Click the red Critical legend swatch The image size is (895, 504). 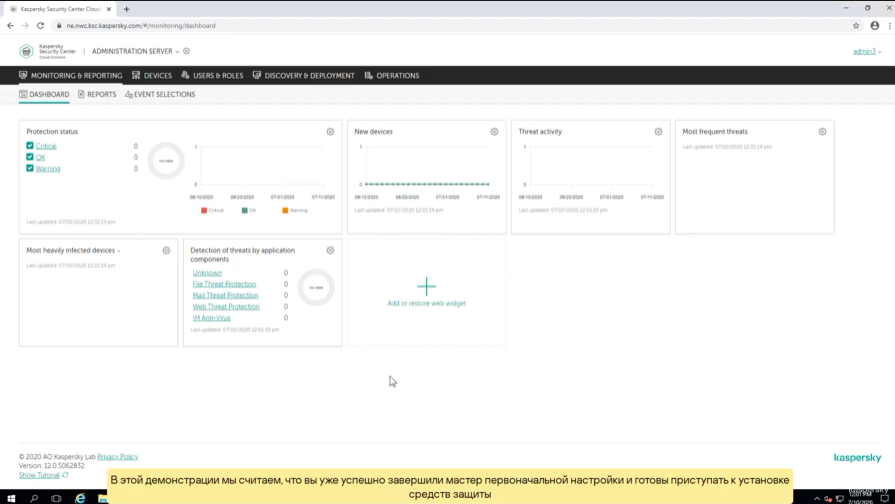click(204, 211)
